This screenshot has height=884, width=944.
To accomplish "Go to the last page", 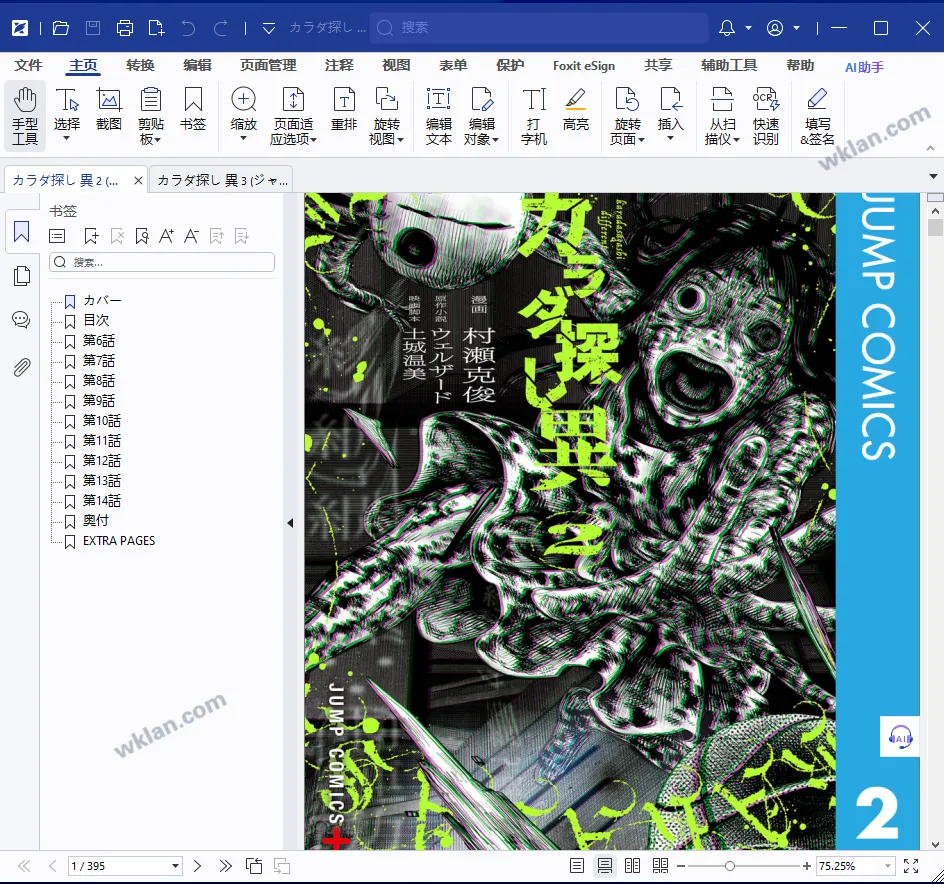I will coord(225,866).
